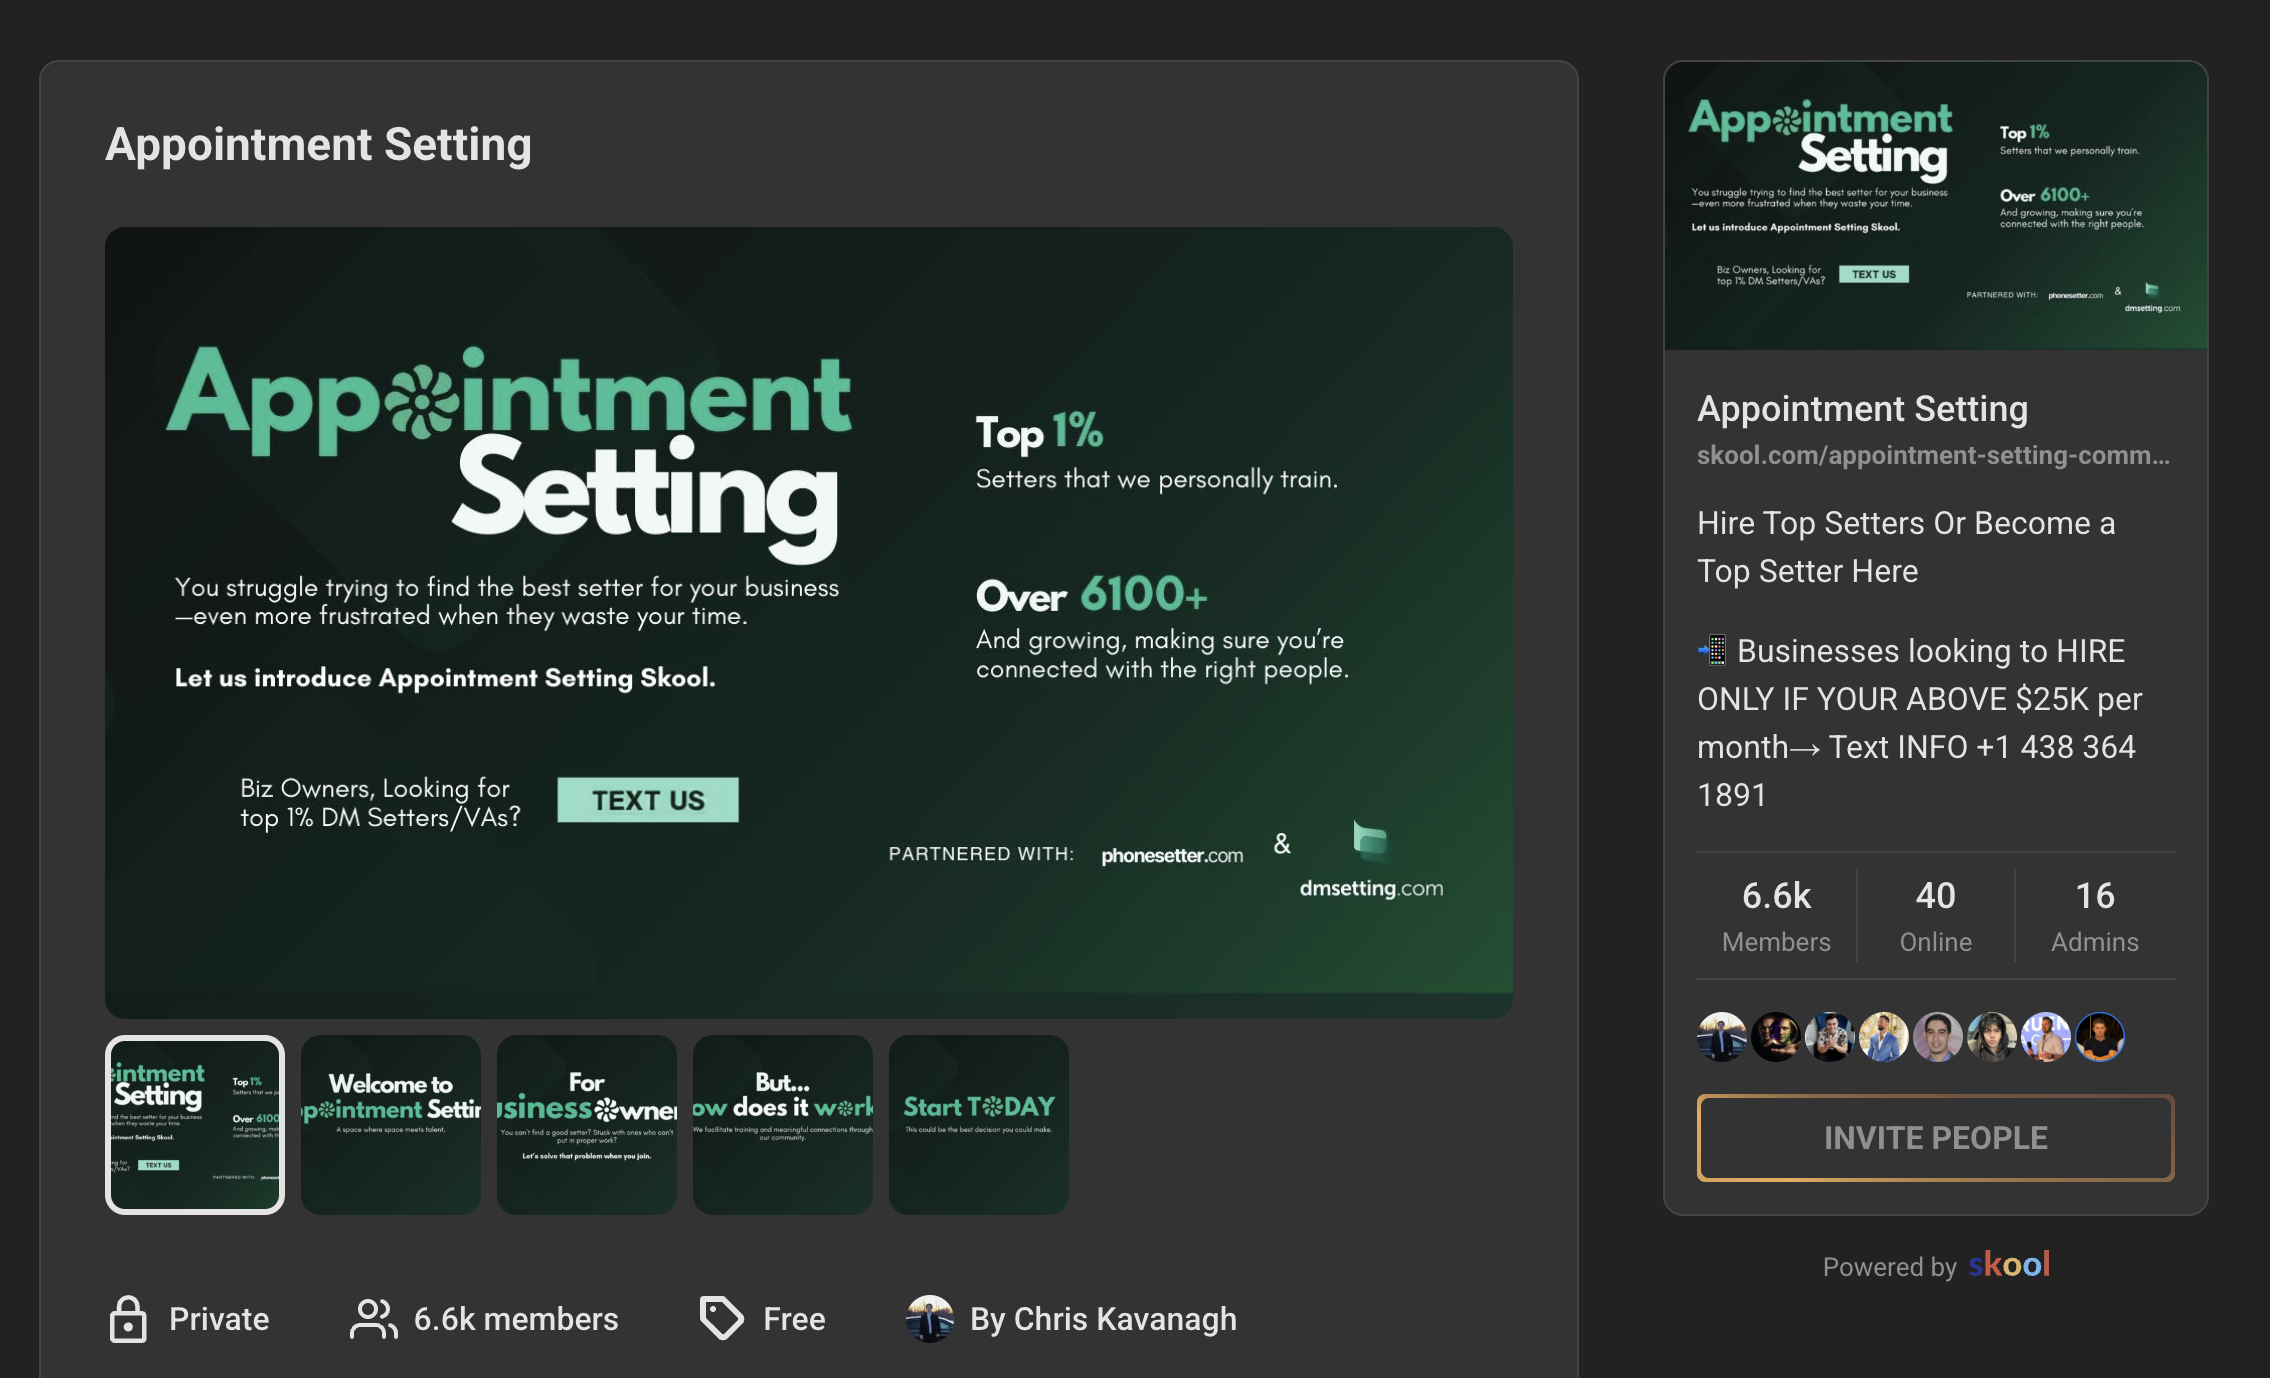The height and width of the screenshot is (1378, 2270).
Task: Open the skool.com/appointment-setting-comm... link
Action: [x=1934, y=456]
